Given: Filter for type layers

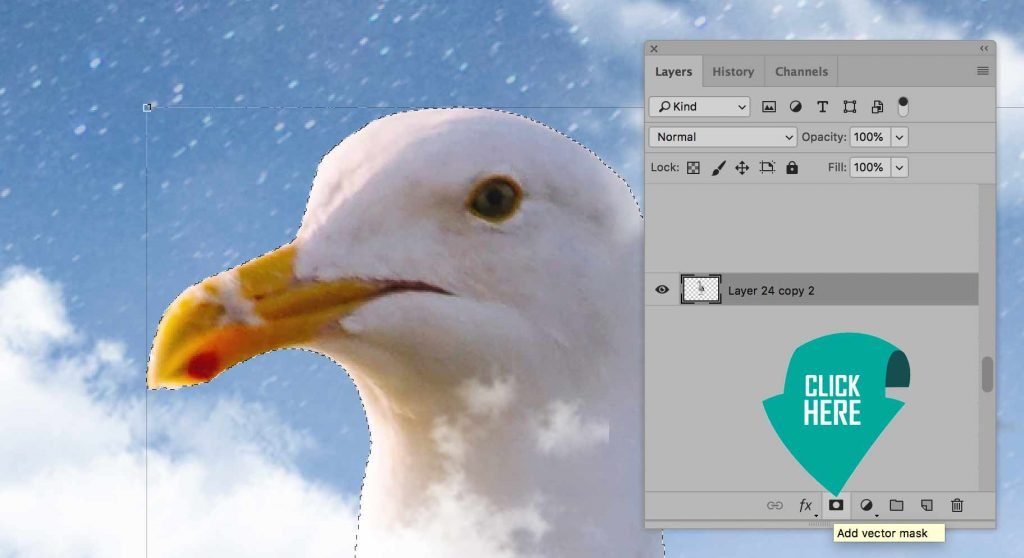Looking at the screenshot, I should (x=822, y=107).
